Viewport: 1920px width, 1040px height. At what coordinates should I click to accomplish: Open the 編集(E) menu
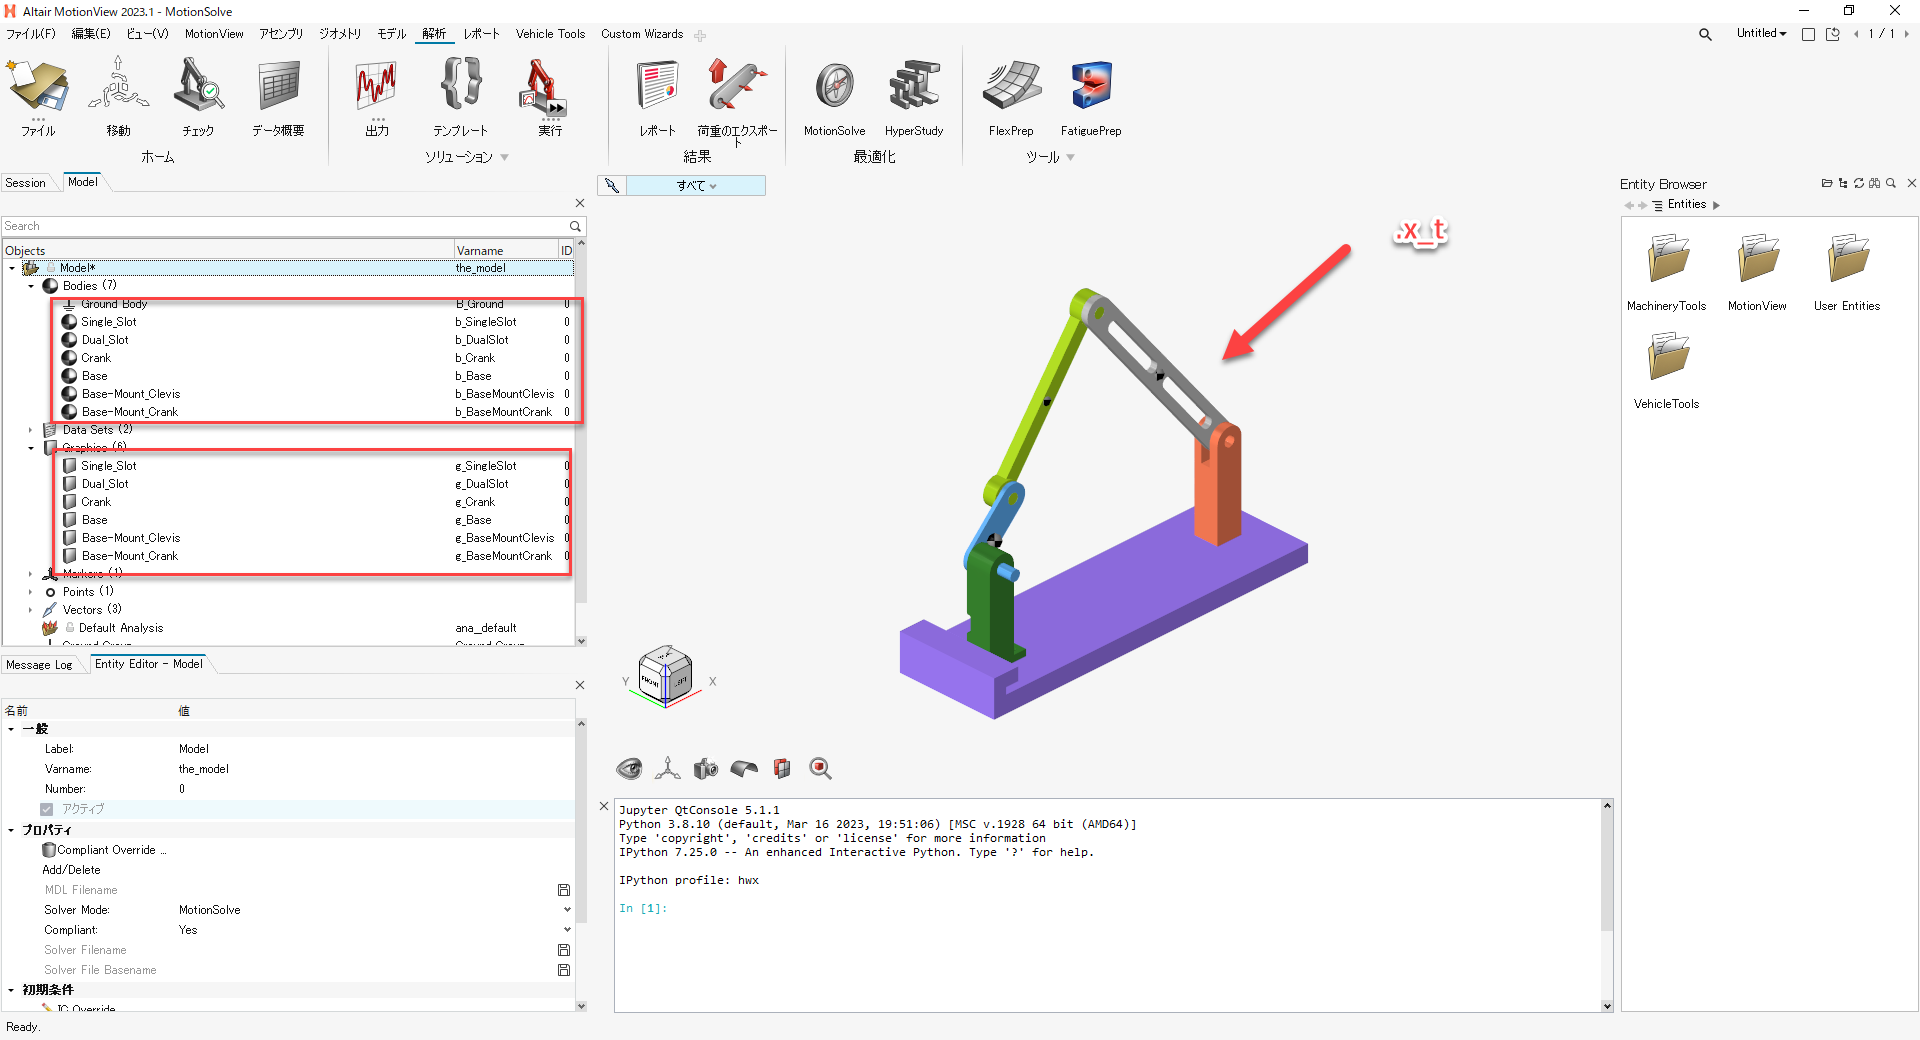91,34
